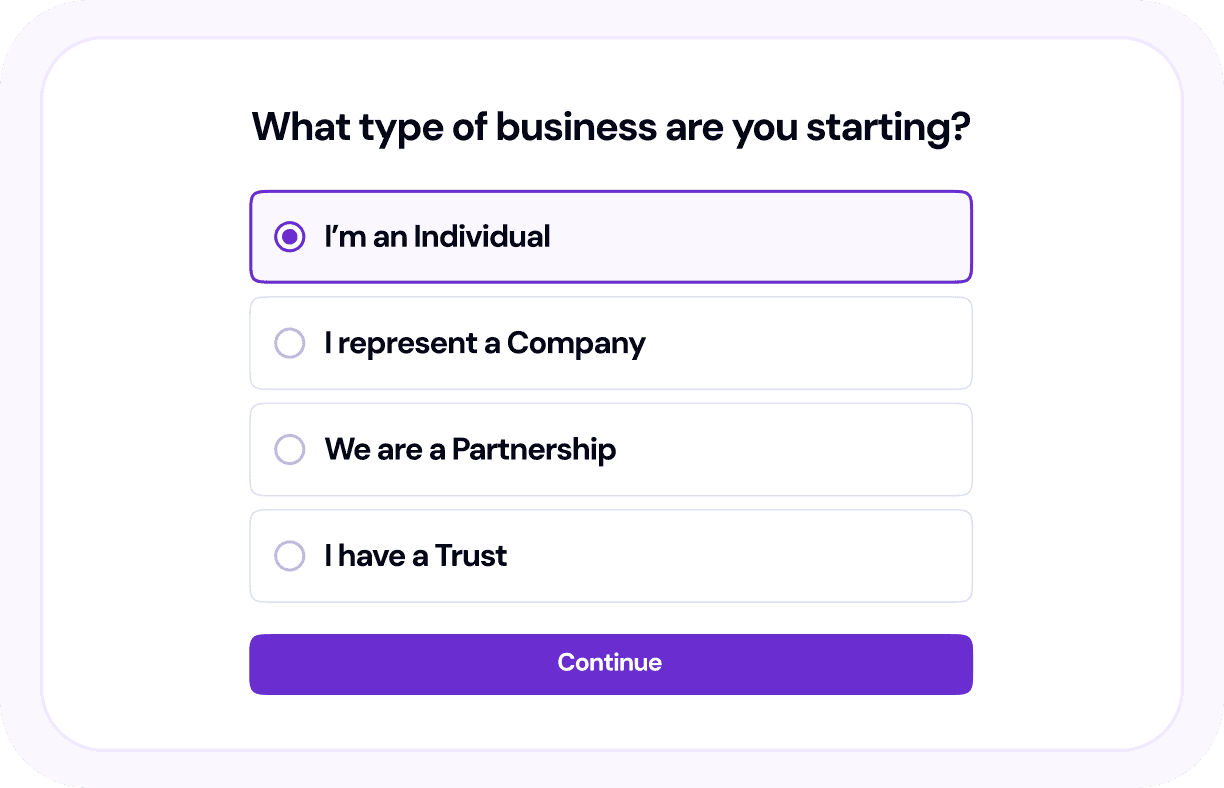The image size is (1224, 788).
Task: Click the empty radio beside Partnership
Action: click(x=290, y=450)
